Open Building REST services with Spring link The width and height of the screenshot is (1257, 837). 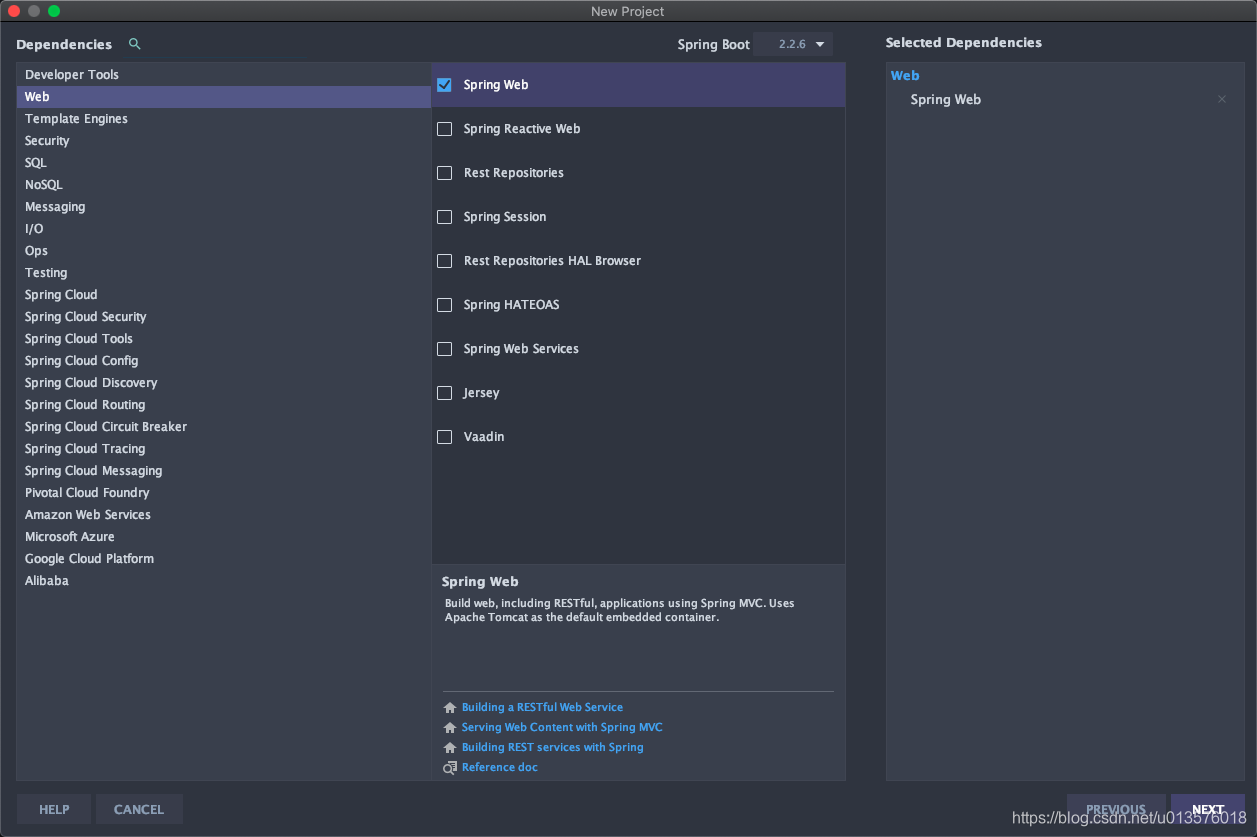(x=553, y=747)
